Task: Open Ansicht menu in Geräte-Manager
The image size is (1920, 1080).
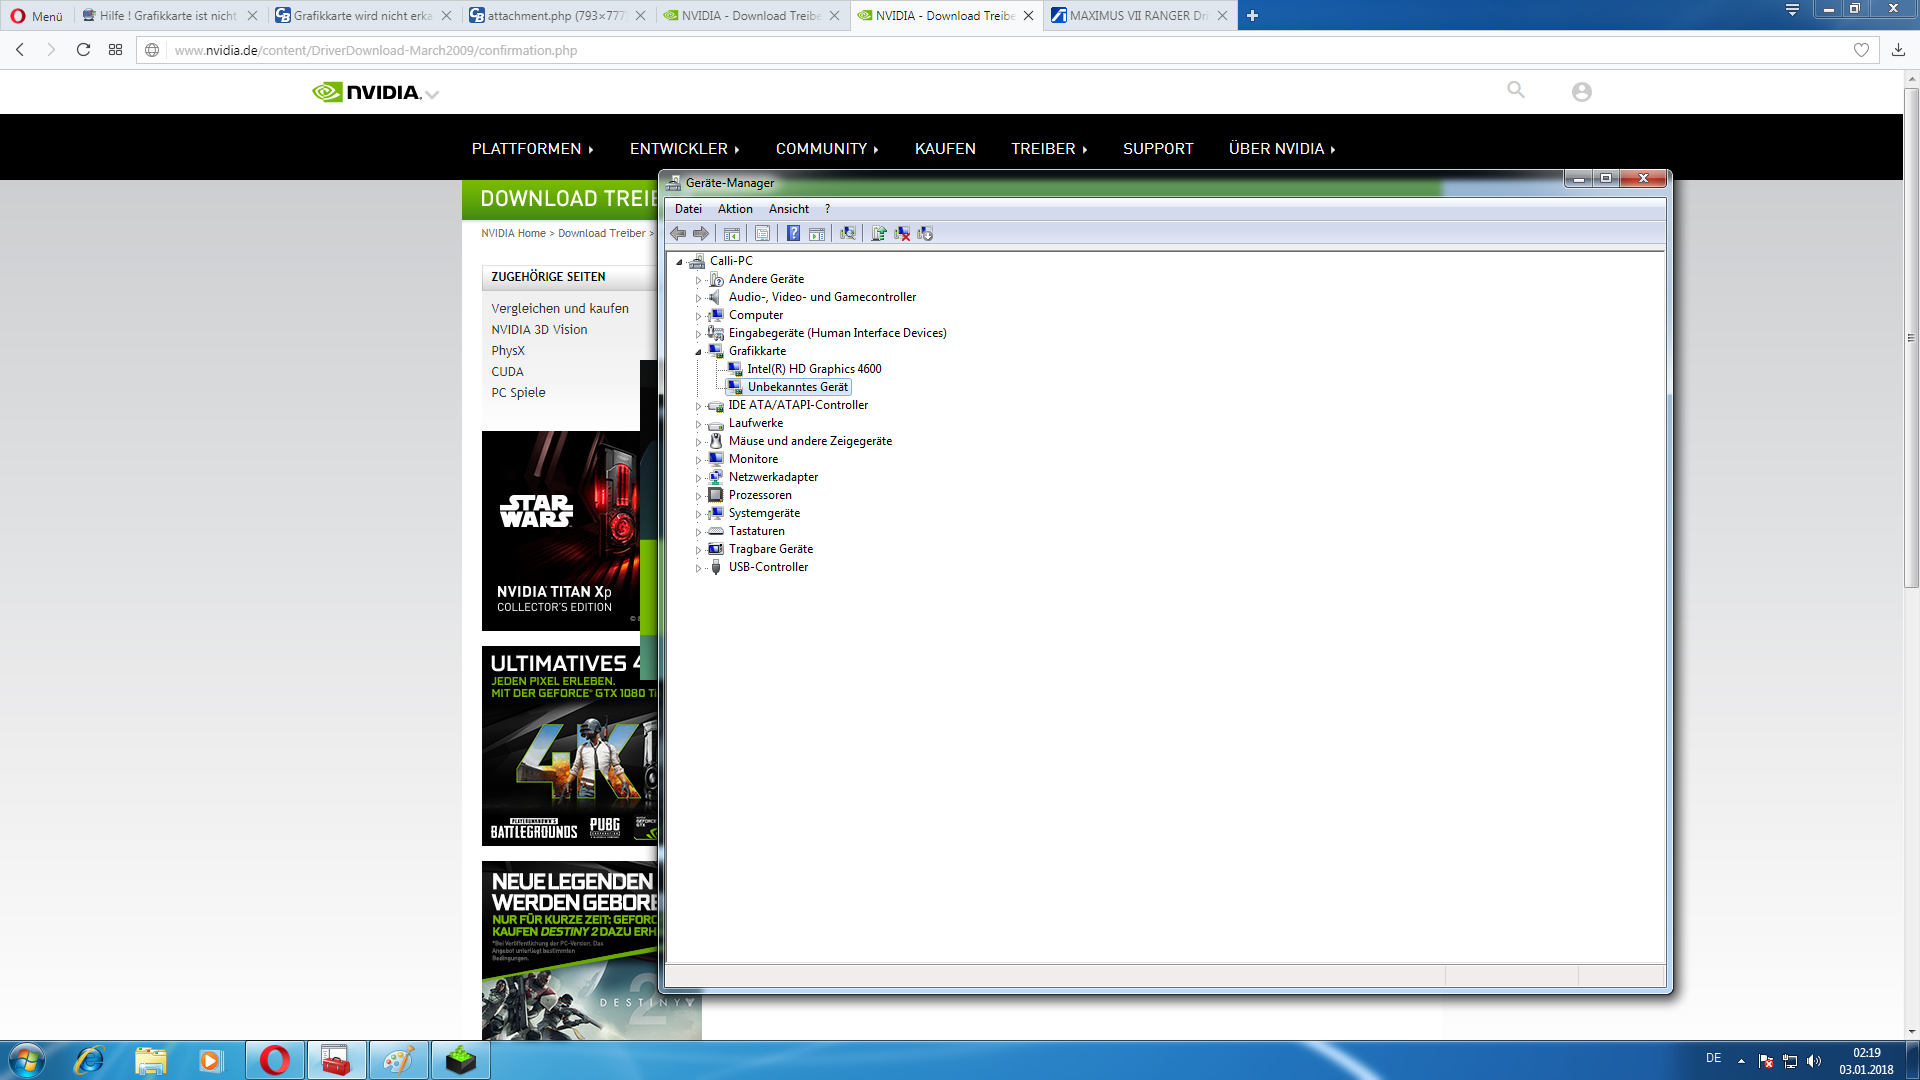Action: click(788, 209)
